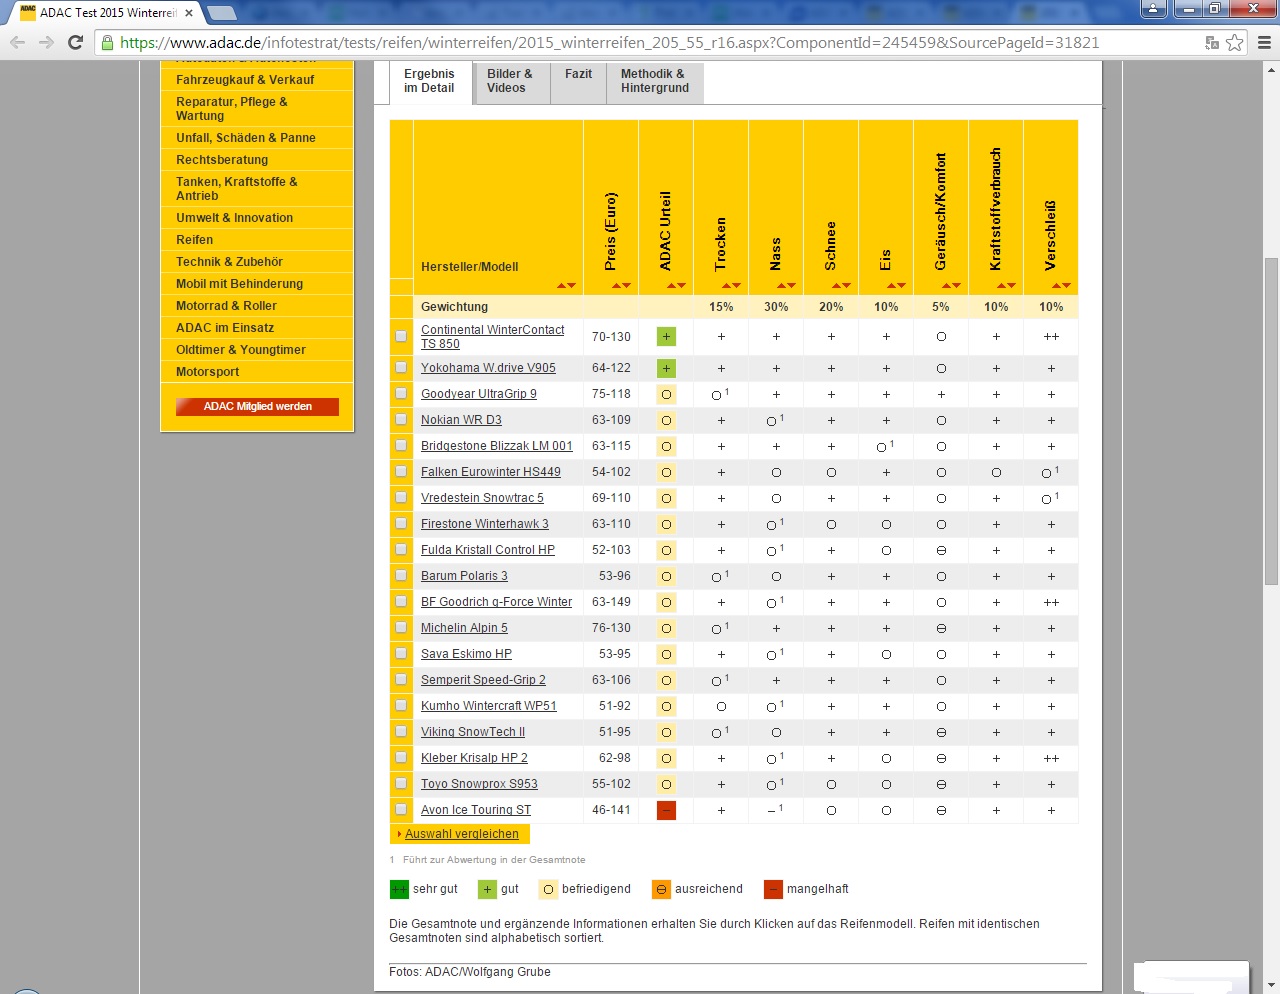This screenshot has height=994, width=1280.
Task: Check the Goodyear UltraGrip 9 row checkbox
Action: tap(401, 394)
